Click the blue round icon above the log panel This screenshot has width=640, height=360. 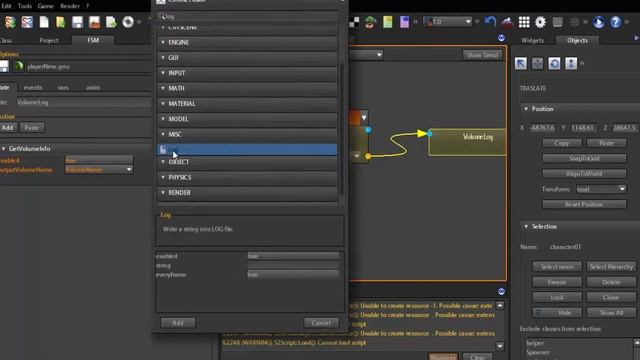click(501, 291)
